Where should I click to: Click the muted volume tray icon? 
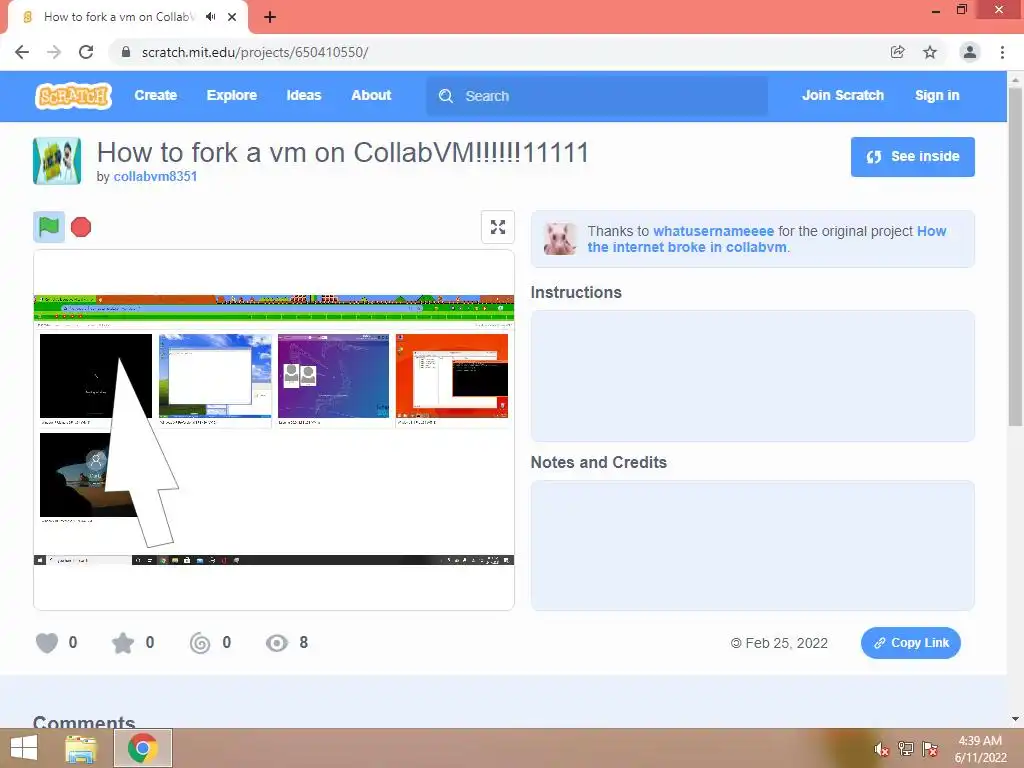click(x=881, y=750)
